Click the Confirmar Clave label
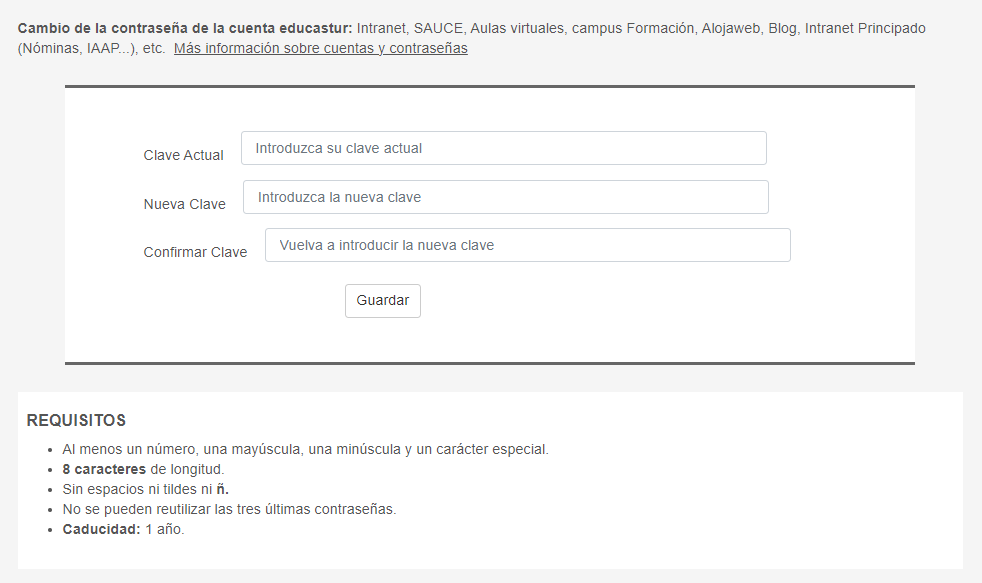 pos(195,252)
